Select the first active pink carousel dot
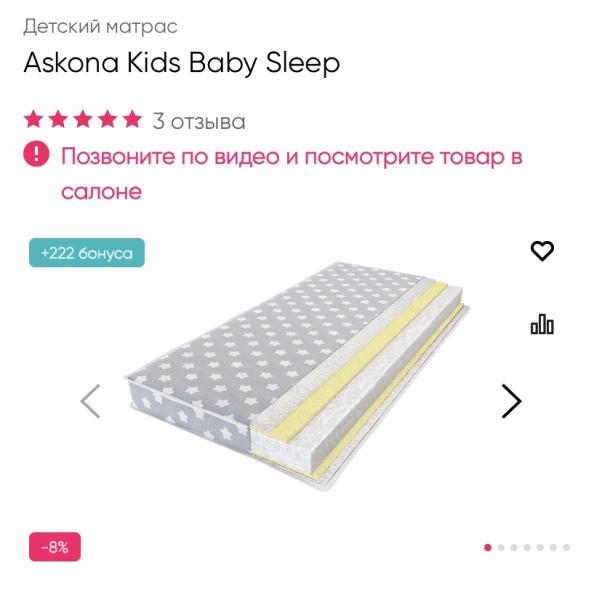 tap(488, 547)
